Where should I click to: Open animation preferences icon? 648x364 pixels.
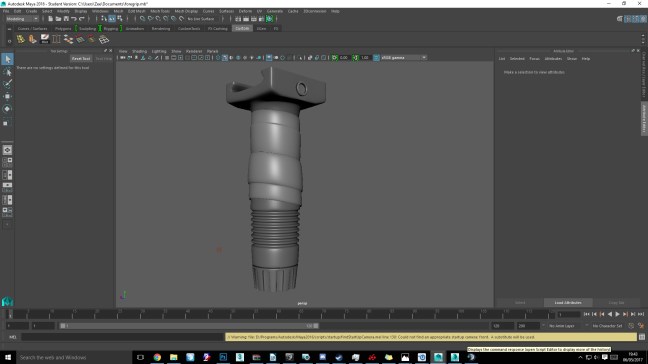[x=641, y=326]
